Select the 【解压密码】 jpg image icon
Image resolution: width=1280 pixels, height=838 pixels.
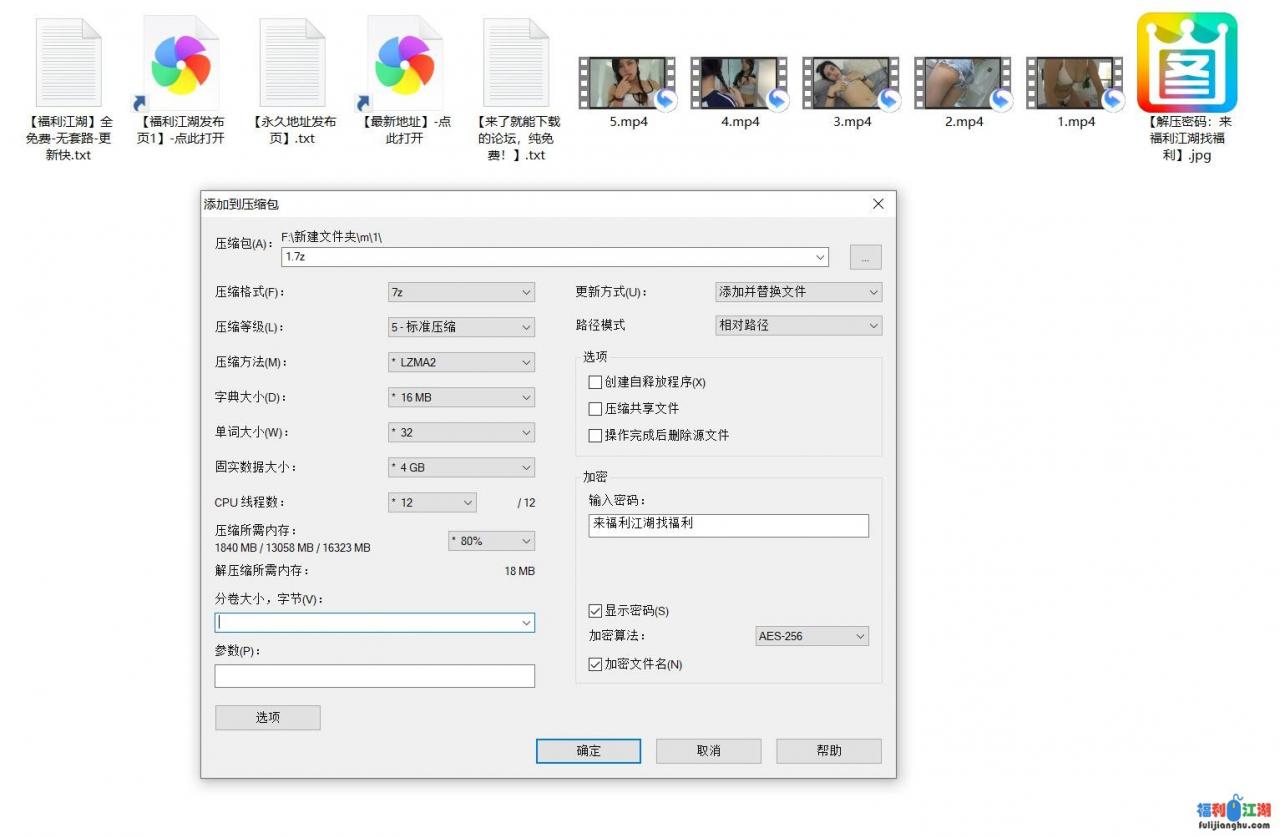point(1187,63)
